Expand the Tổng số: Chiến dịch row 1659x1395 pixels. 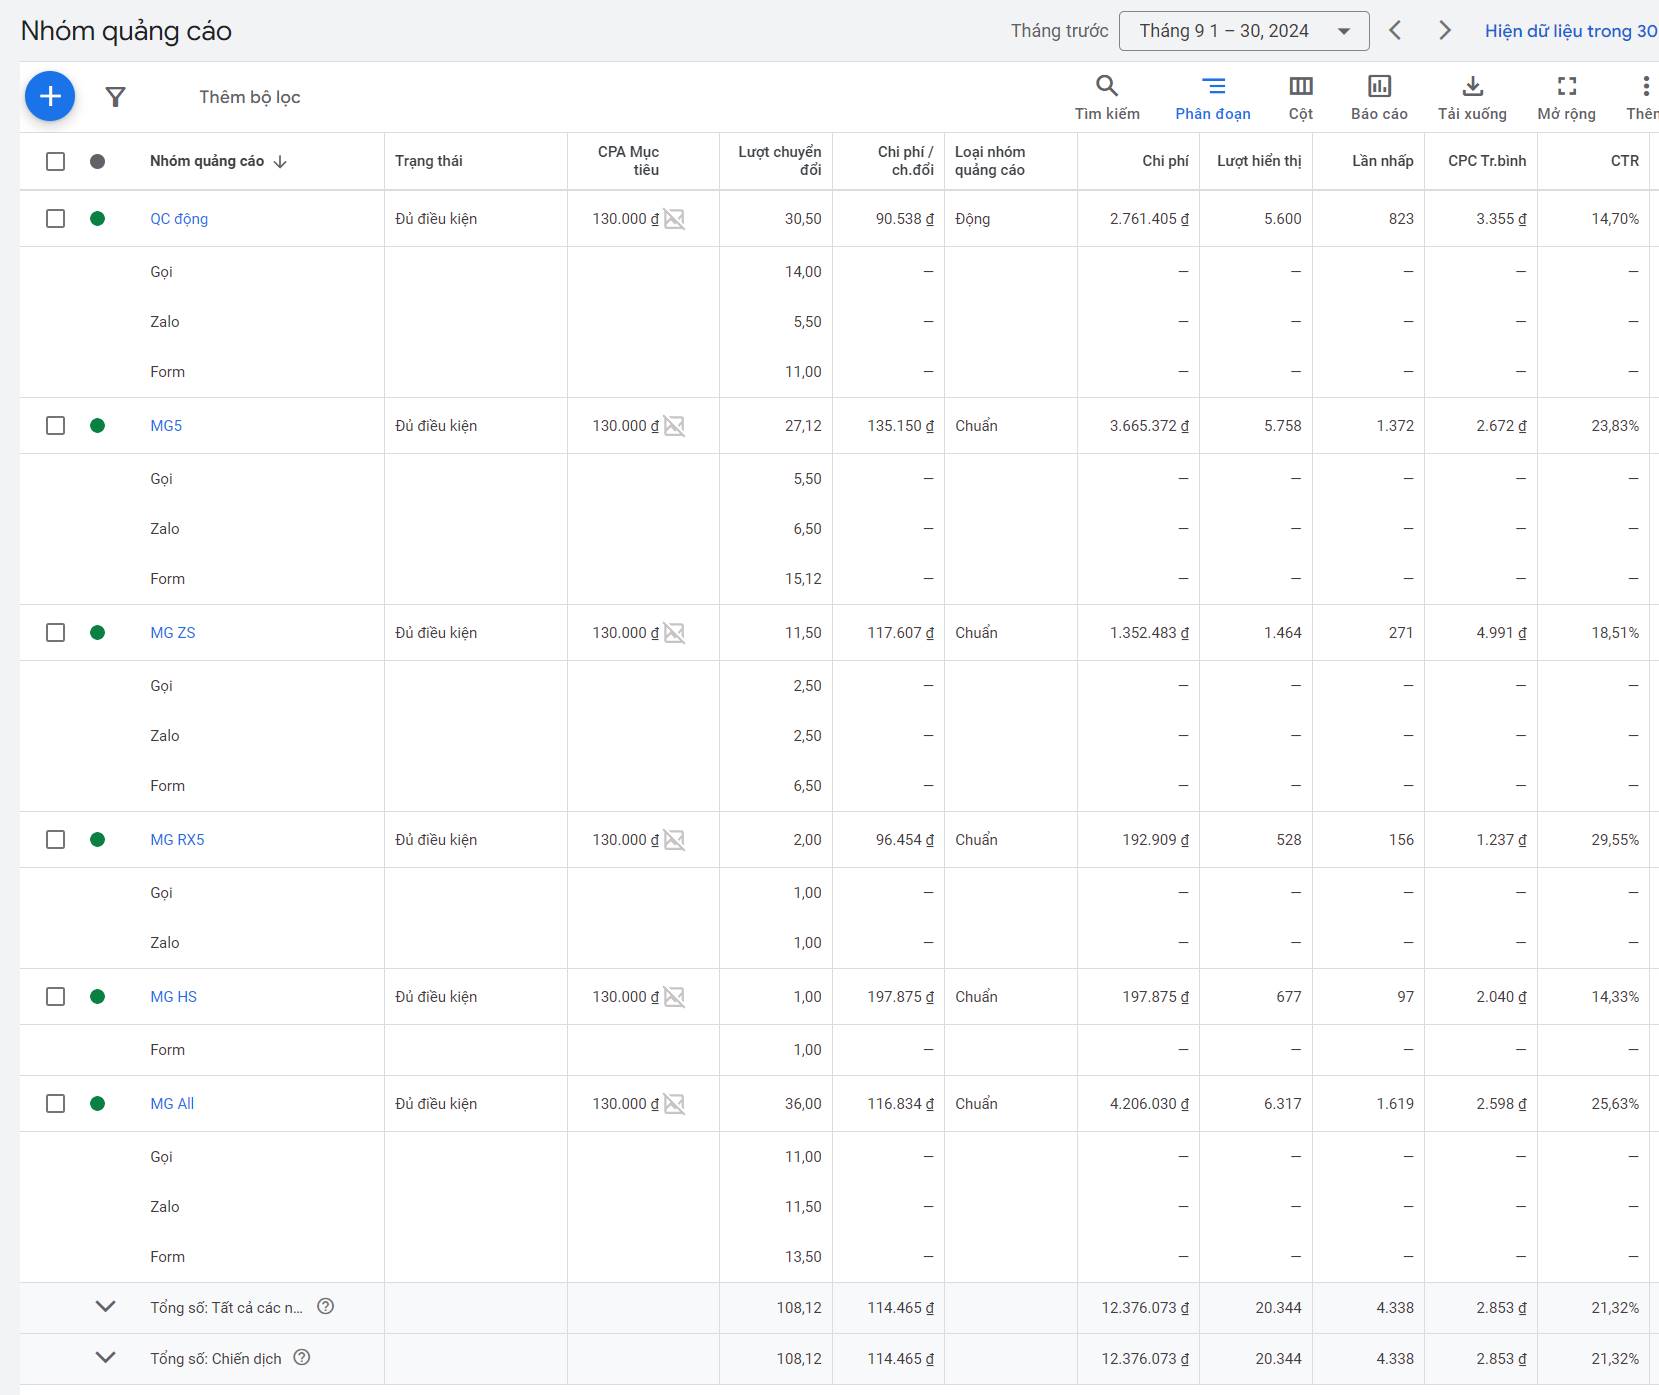click(105, 1358)
